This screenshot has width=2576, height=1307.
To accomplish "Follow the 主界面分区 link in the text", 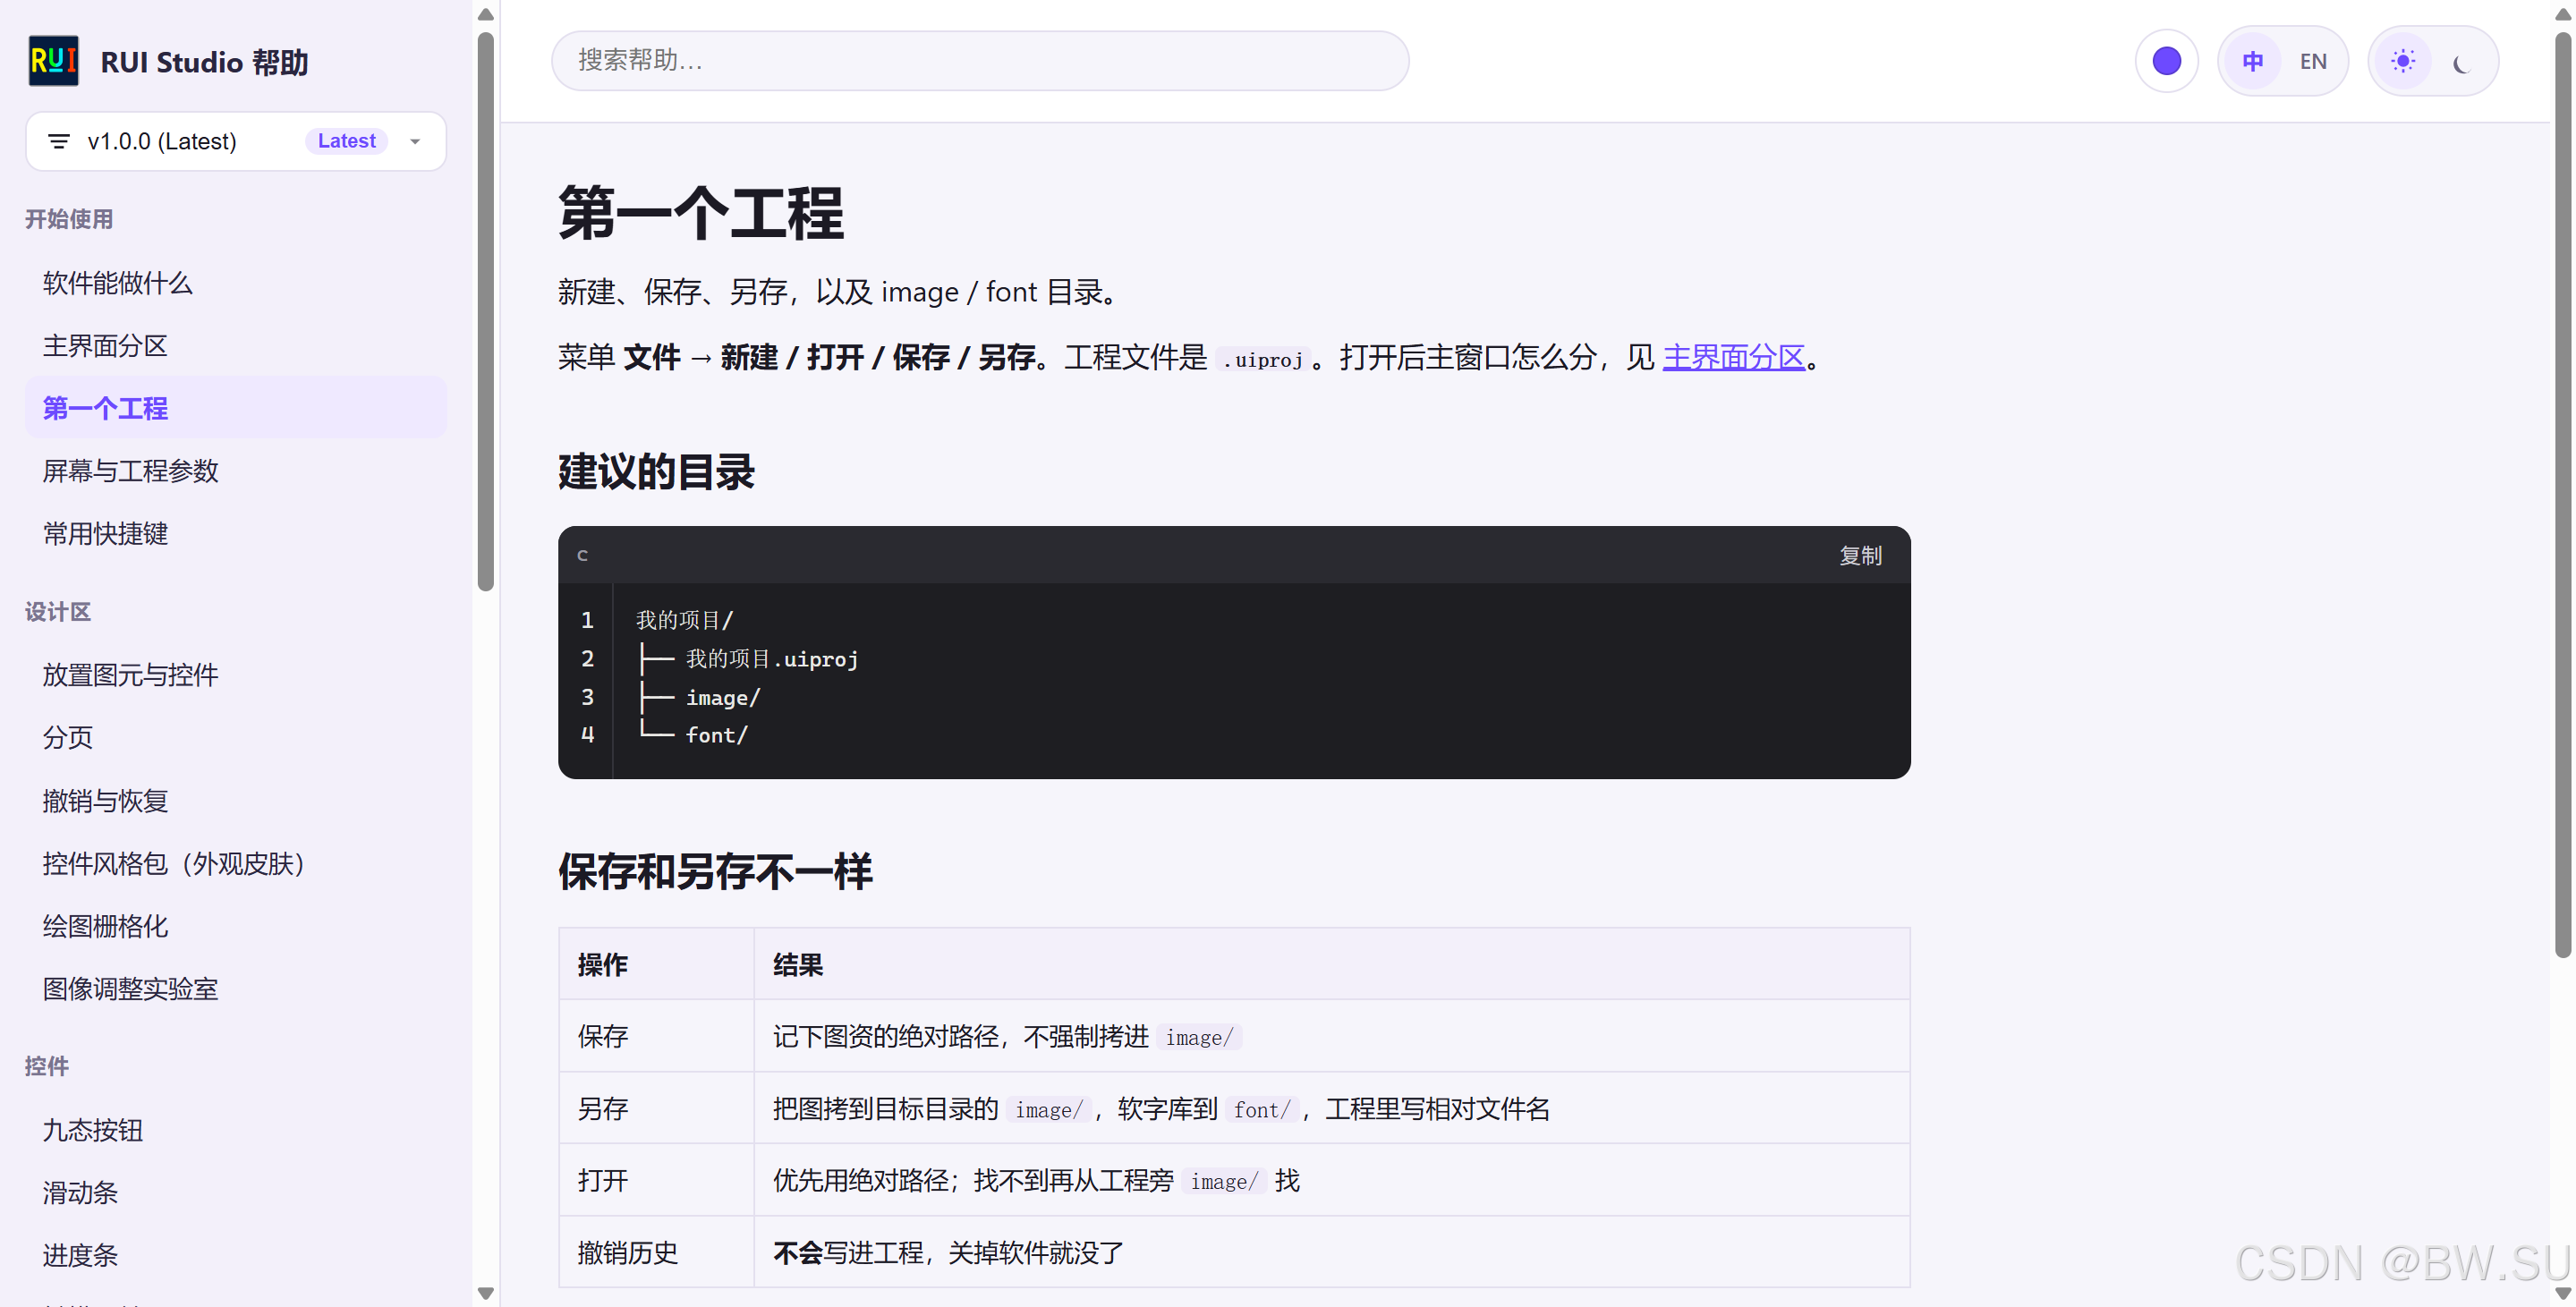I will pyautogui.click(x=1733, y=357).
